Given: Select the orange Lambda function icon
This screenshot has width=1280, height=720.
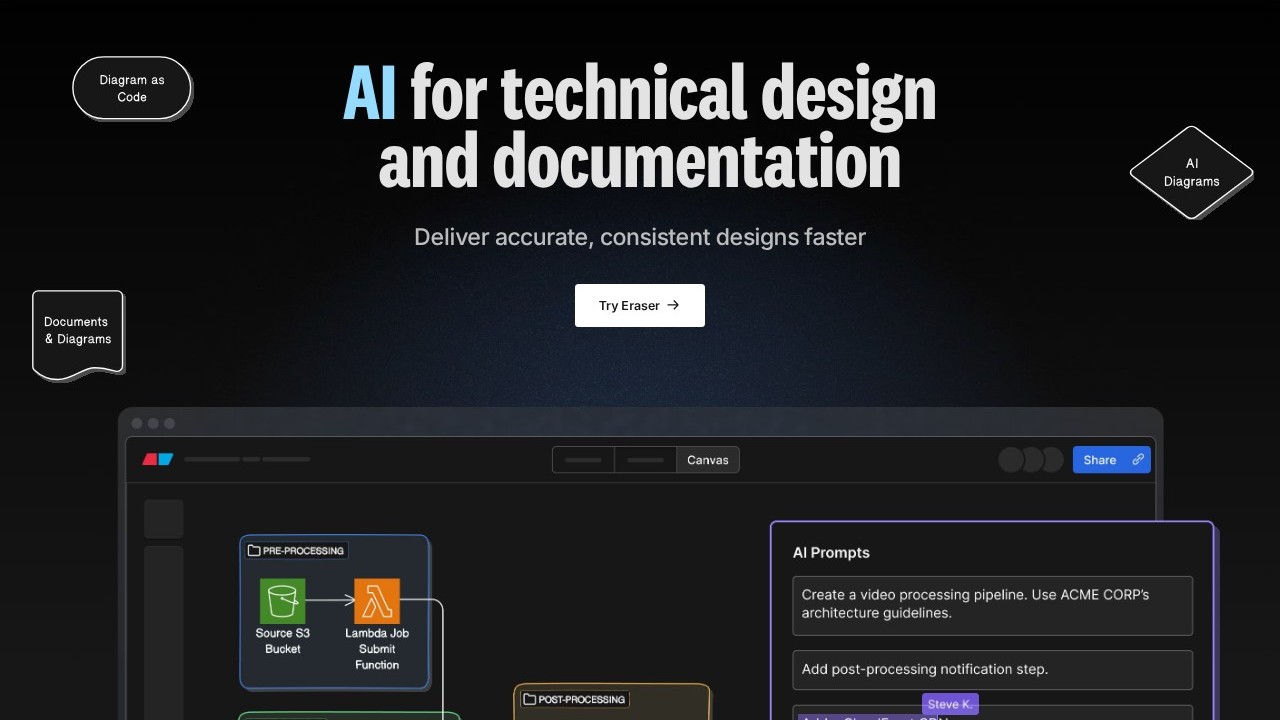Looking at the screenshot, I should click(377, 601).
